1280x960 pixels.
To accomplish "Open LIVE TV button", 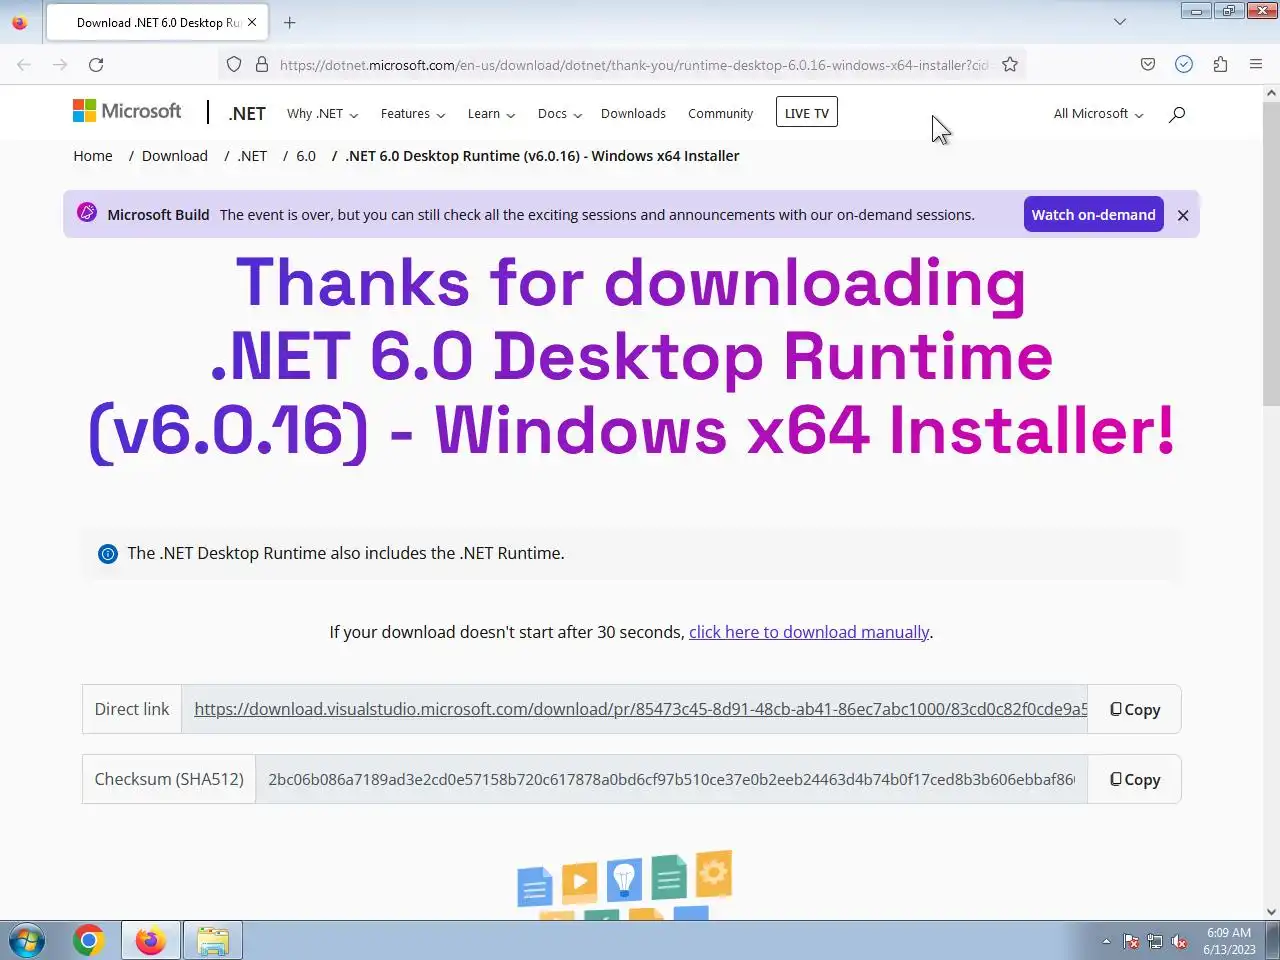I will tap(807, 112).
